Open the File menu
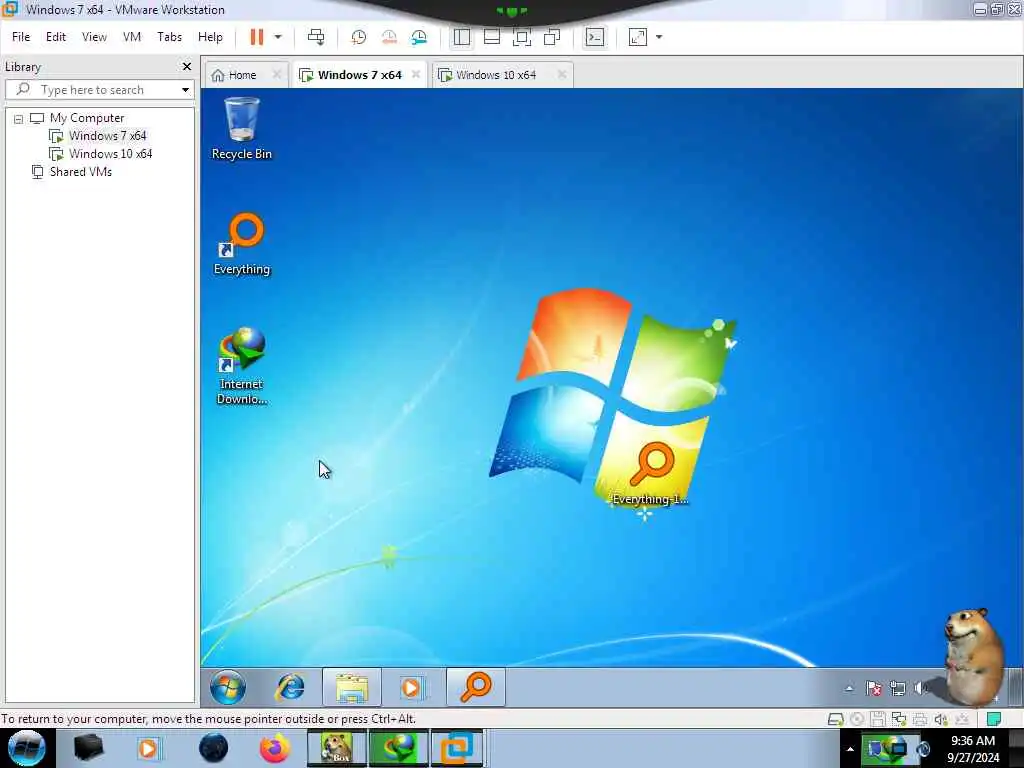 pyautogui.click(x=21, y=37)
